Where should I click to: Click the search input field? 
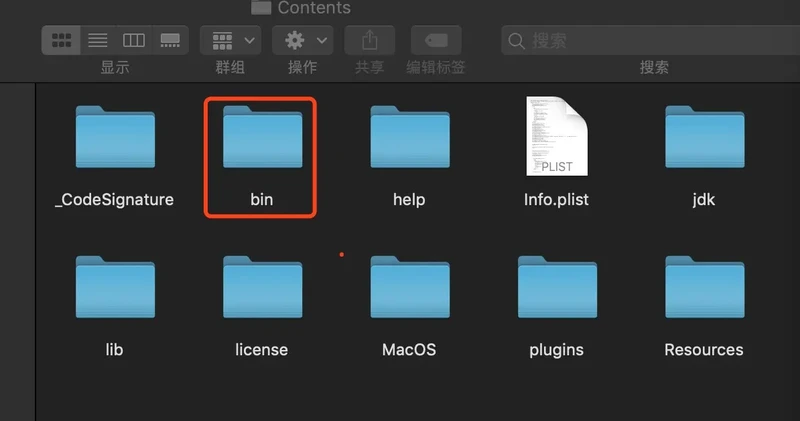(650, 40)
